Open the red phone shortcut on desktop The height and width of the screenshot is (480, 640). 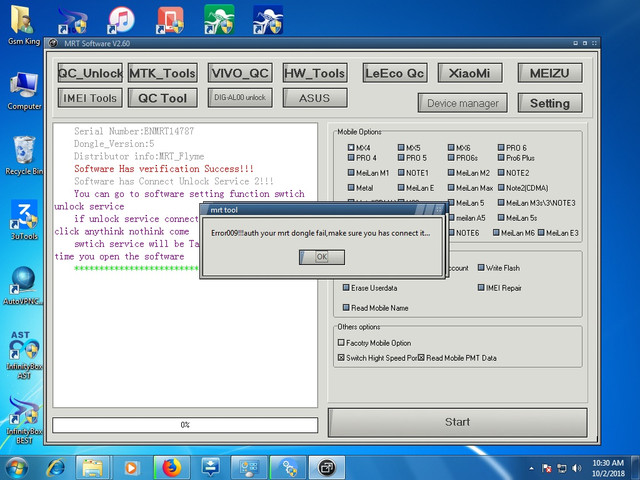pyautogui.click(x=170, y=20)
